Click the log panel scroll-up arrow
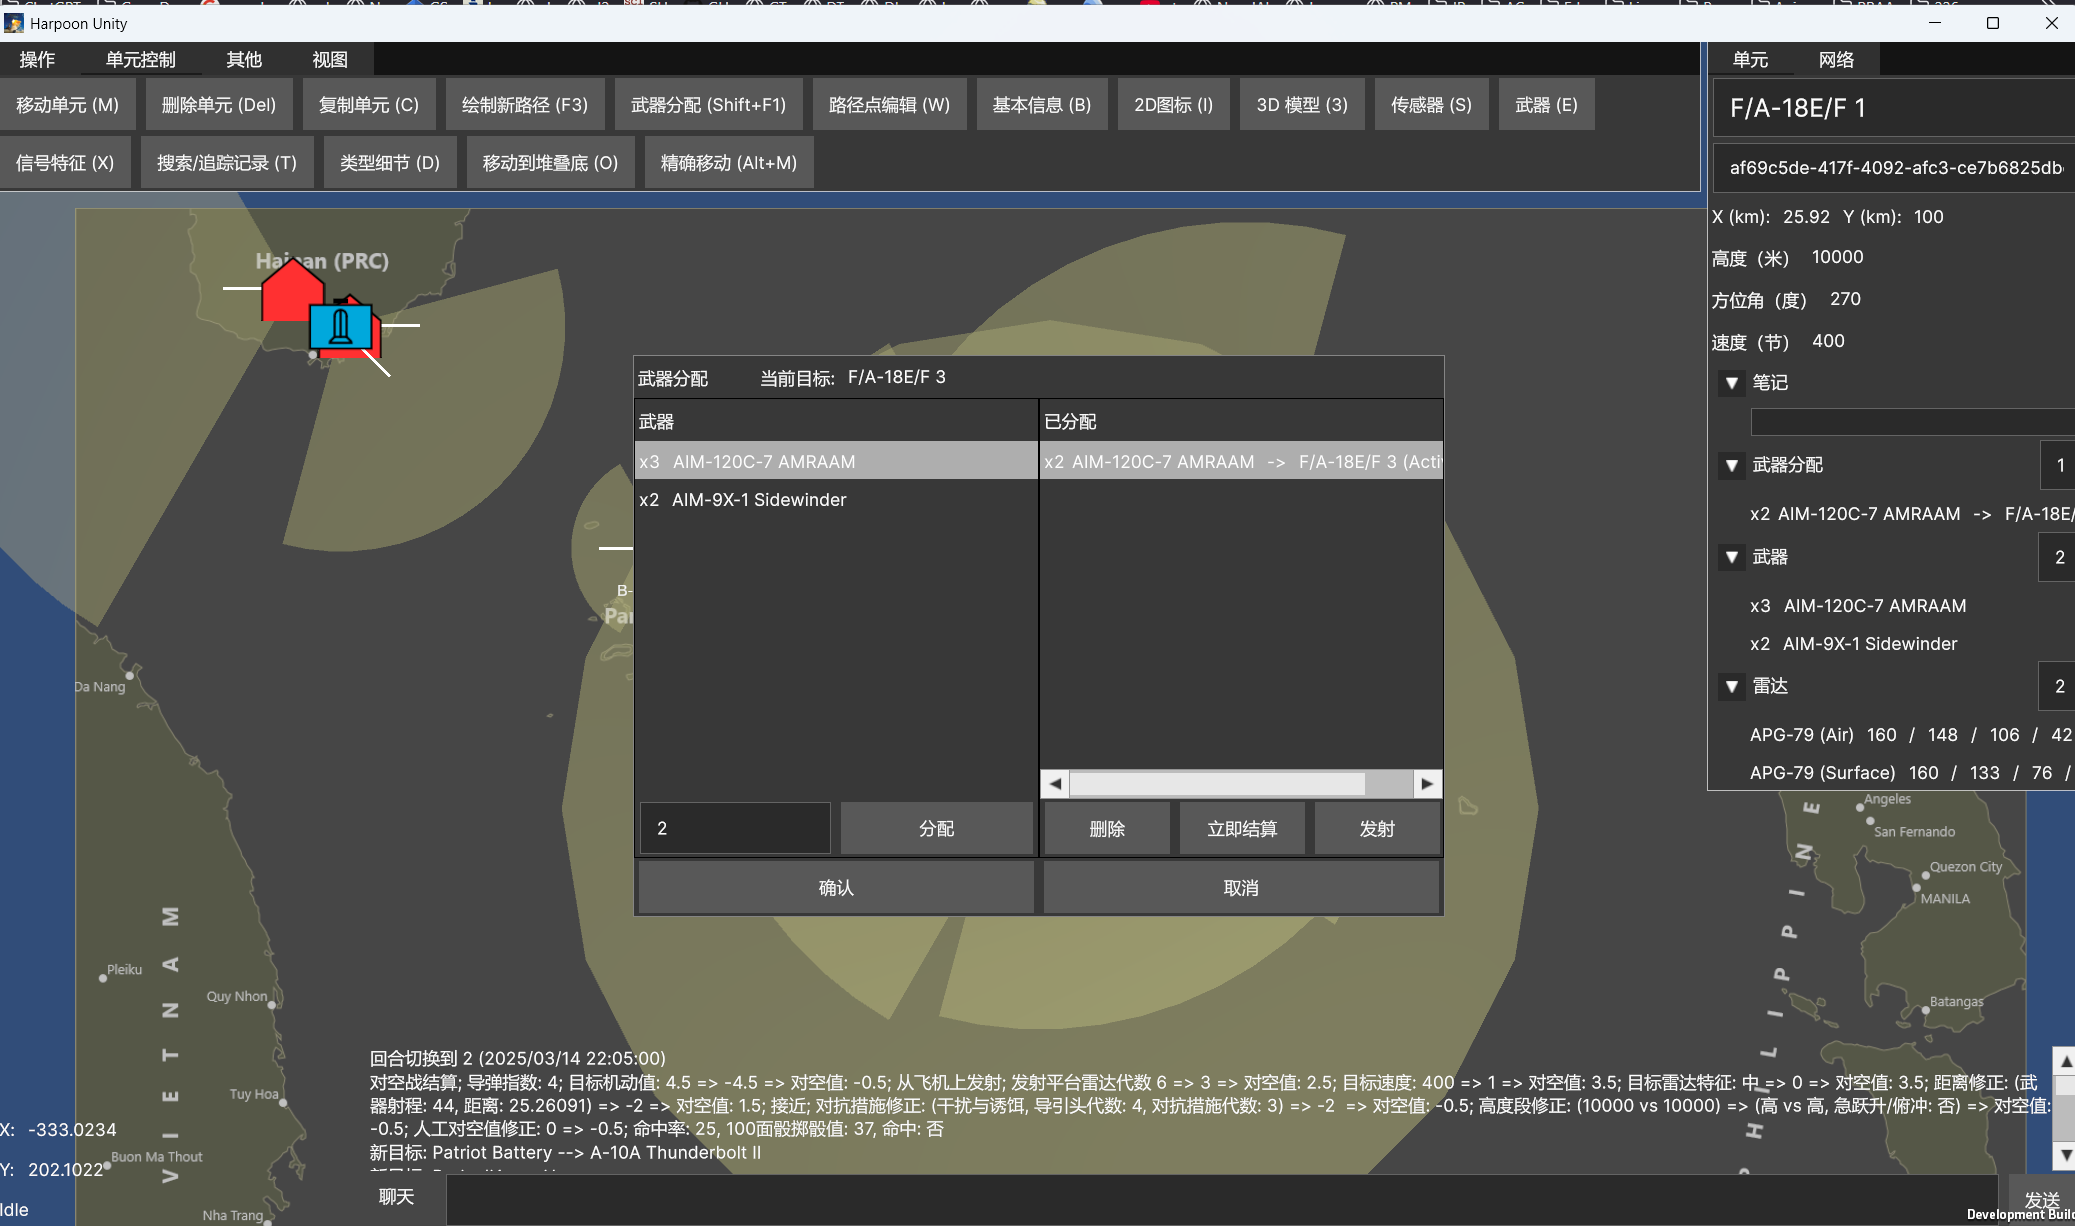 pyautogui.click(x=2064, y=1061)
